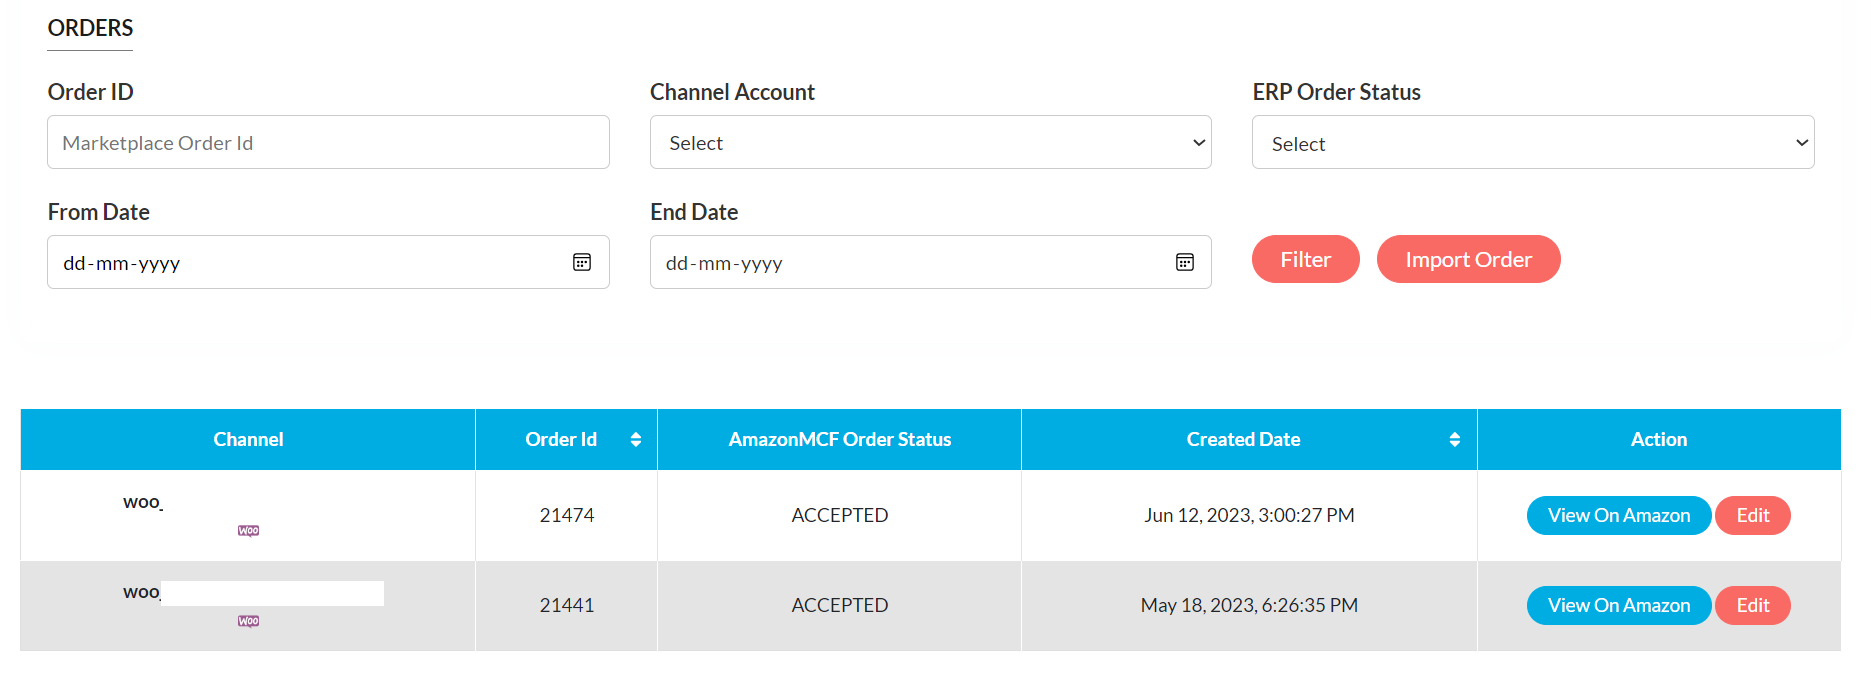View order 21441 on Amazon
Viewport: 1871px width, 692px height.
(x=1619, y=605)
